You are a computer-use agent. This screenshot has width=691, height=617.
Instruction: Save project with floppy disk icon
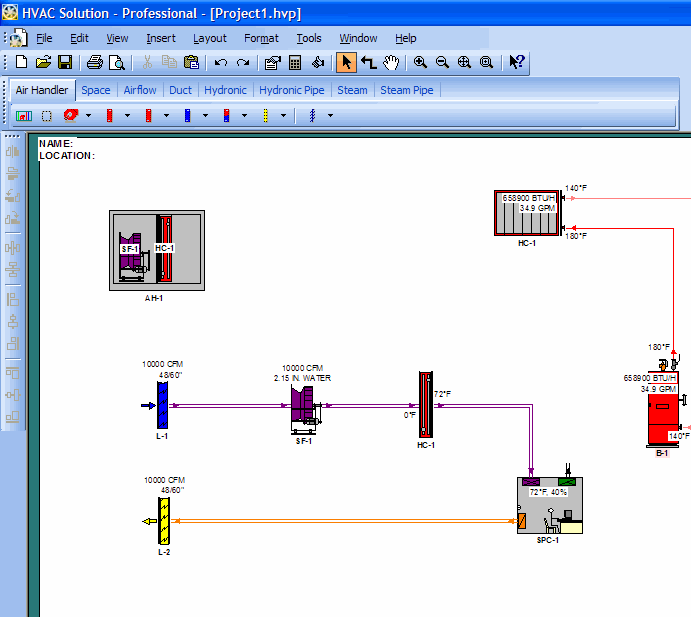click(x=64, y=62)
